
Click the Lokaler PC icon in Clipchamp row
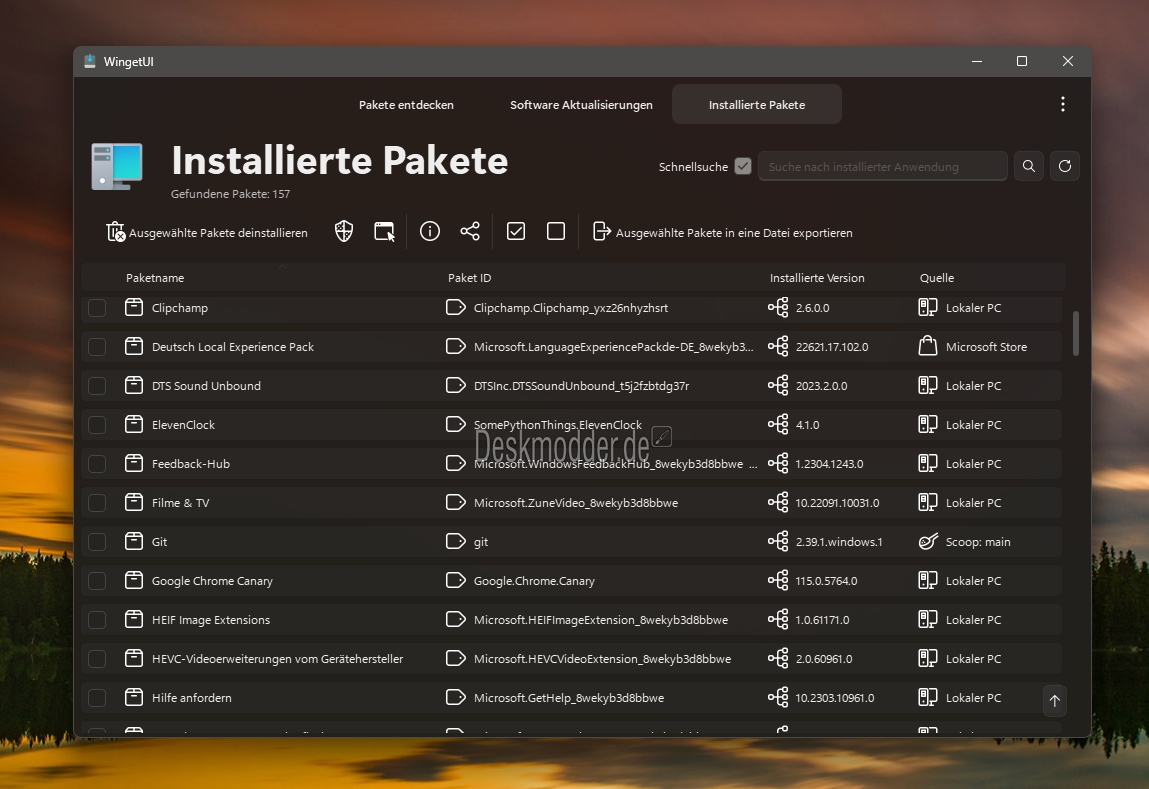click(x=928, y=307)
